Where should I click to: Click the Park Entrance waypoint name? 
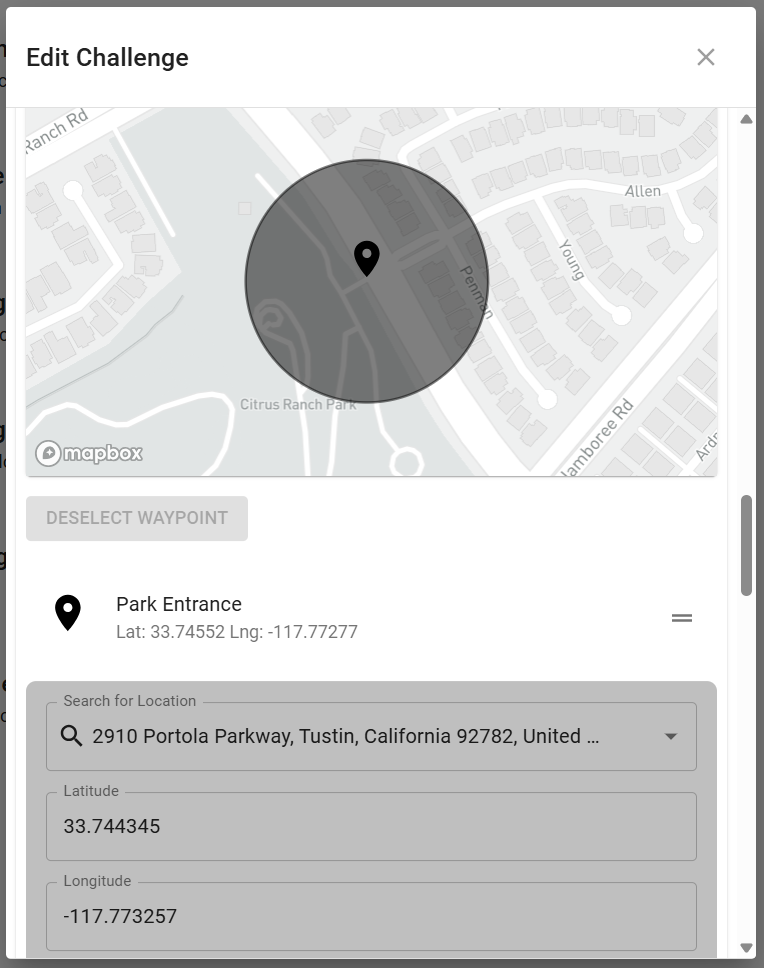click(x=179, y=604)
